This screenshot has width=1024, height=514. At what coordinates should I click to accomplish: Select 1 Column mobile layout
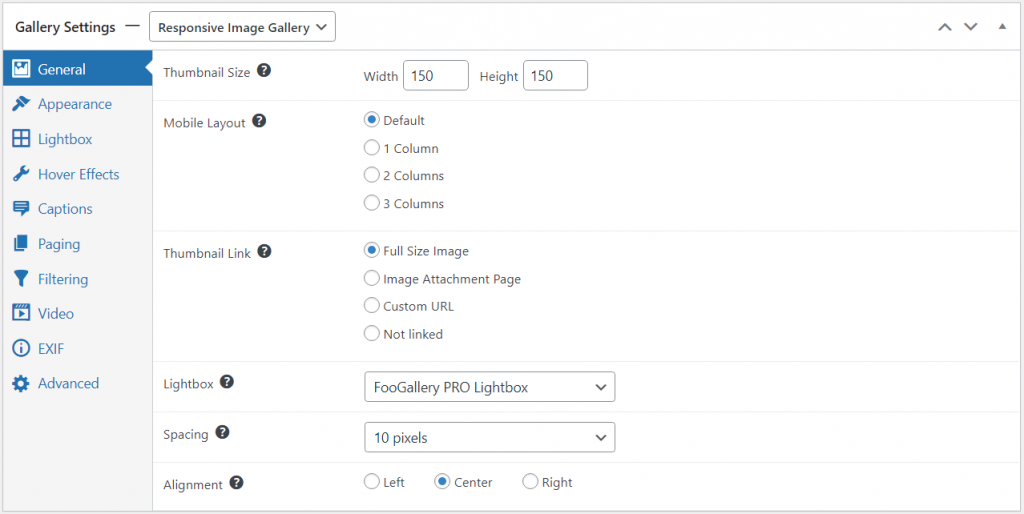click(x=372, y=148)
